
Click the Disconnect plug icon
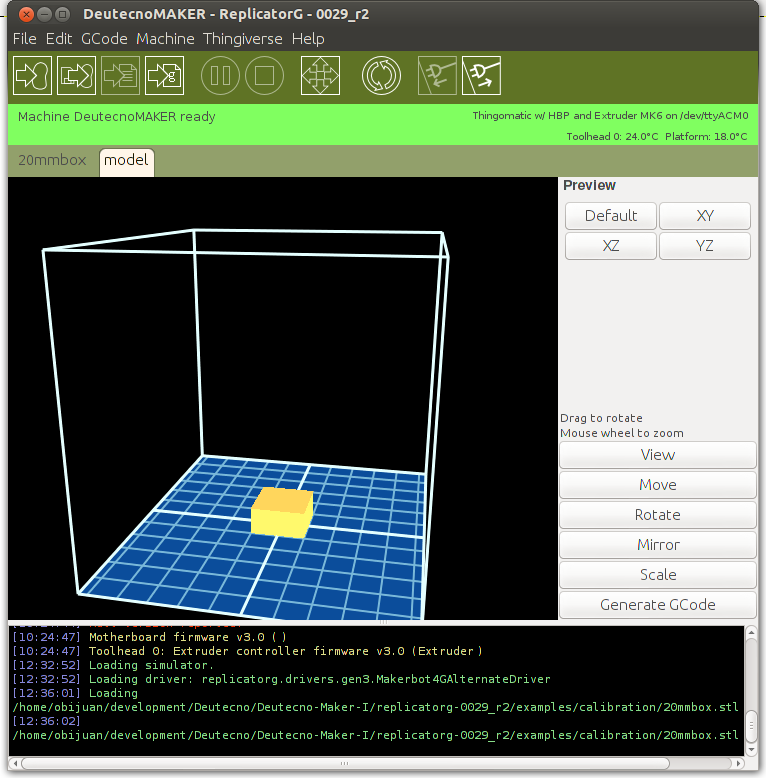tap(481, 75)
